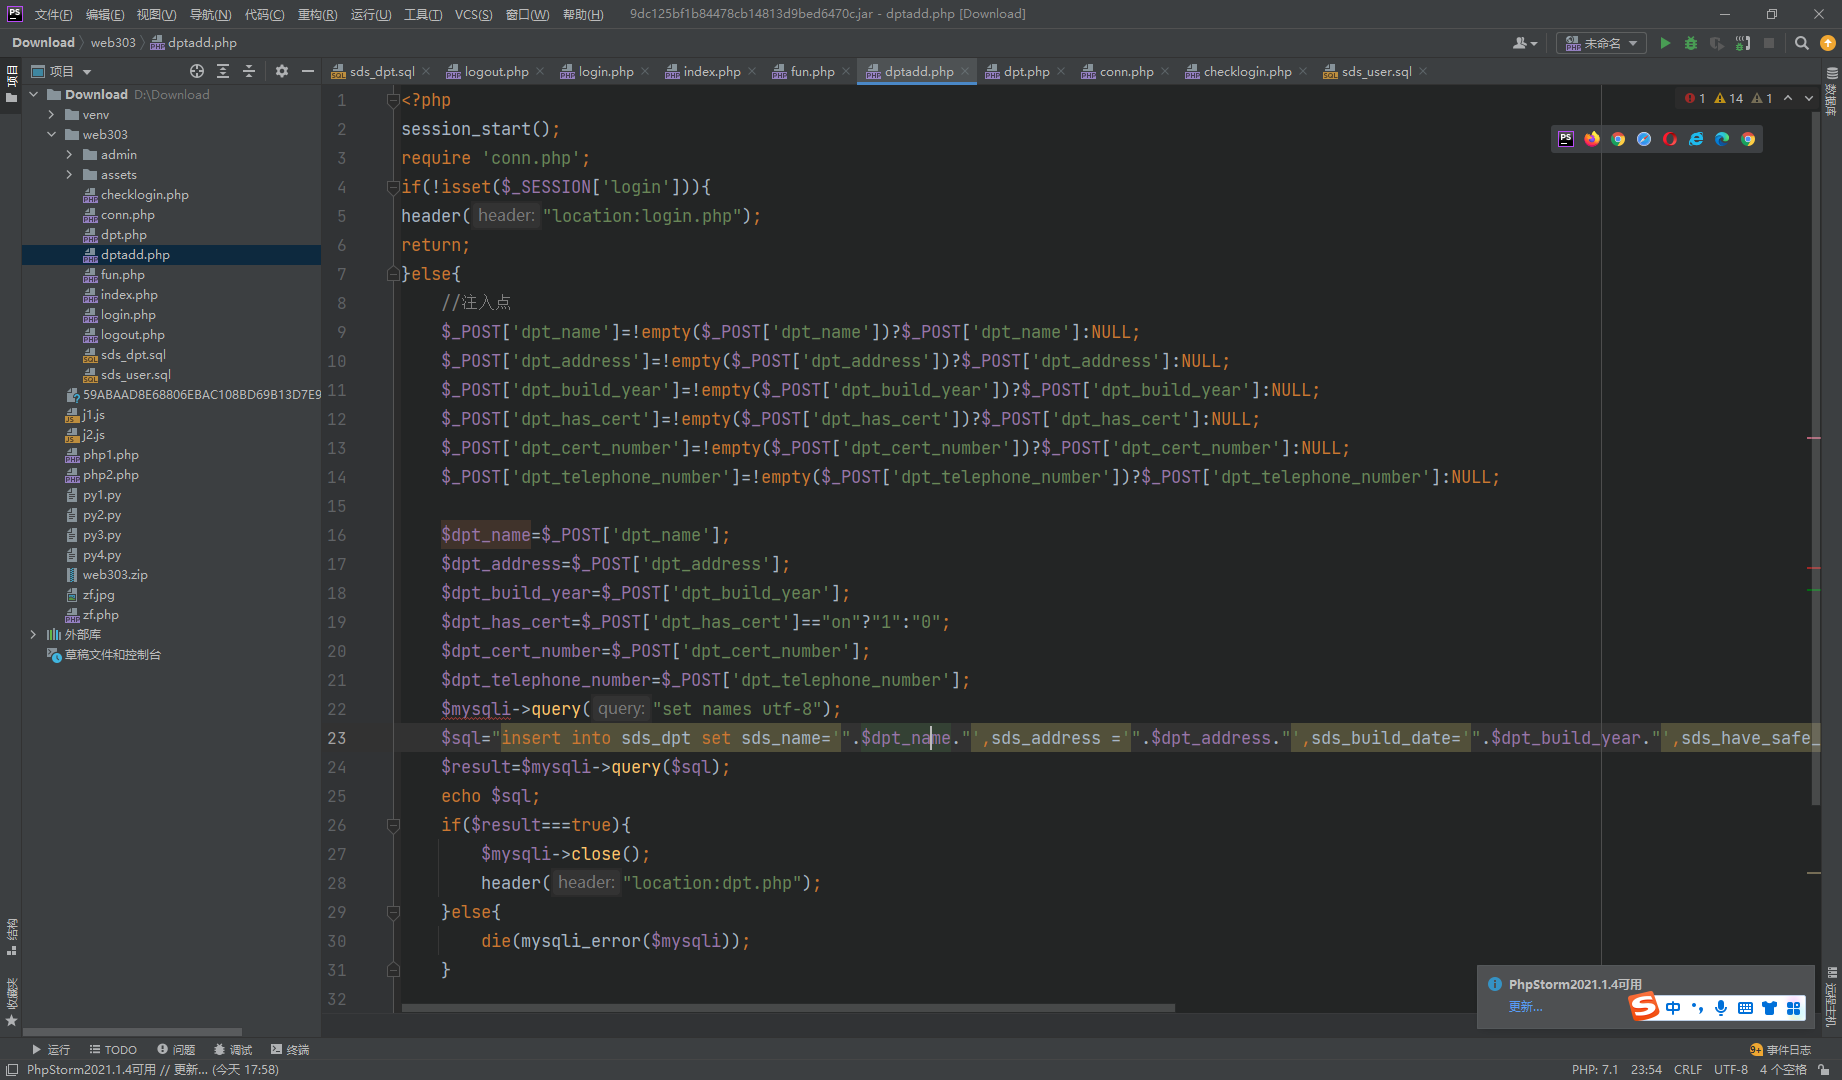
Task: Click the listen for PHP debug connections icon
Action: (x=1743, y=43)
